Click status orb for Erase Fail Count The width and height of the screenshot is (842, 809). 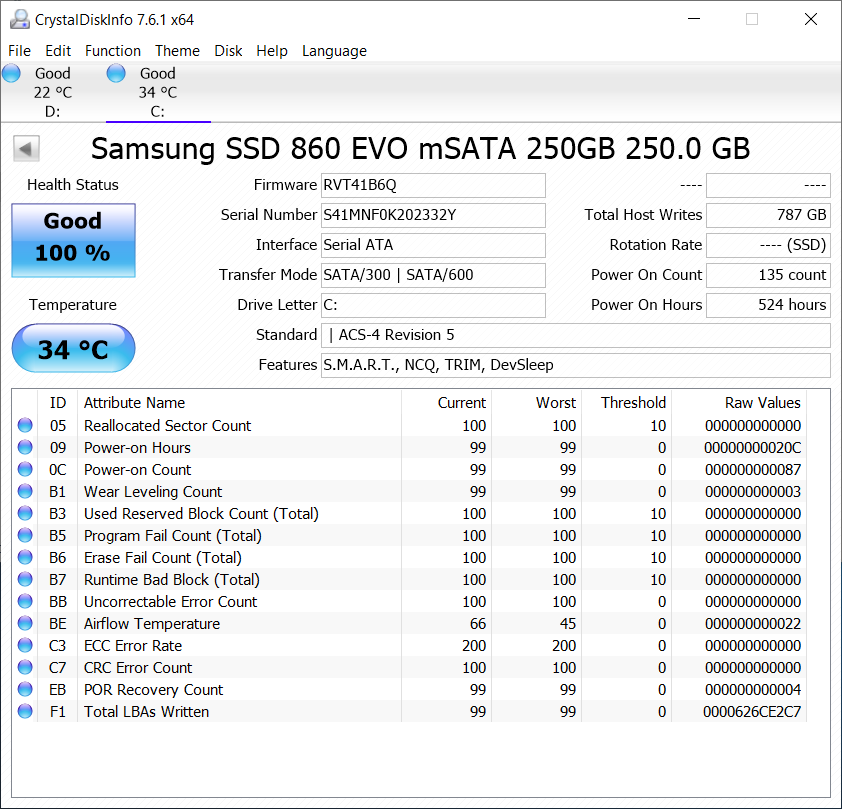pos(25,557)
